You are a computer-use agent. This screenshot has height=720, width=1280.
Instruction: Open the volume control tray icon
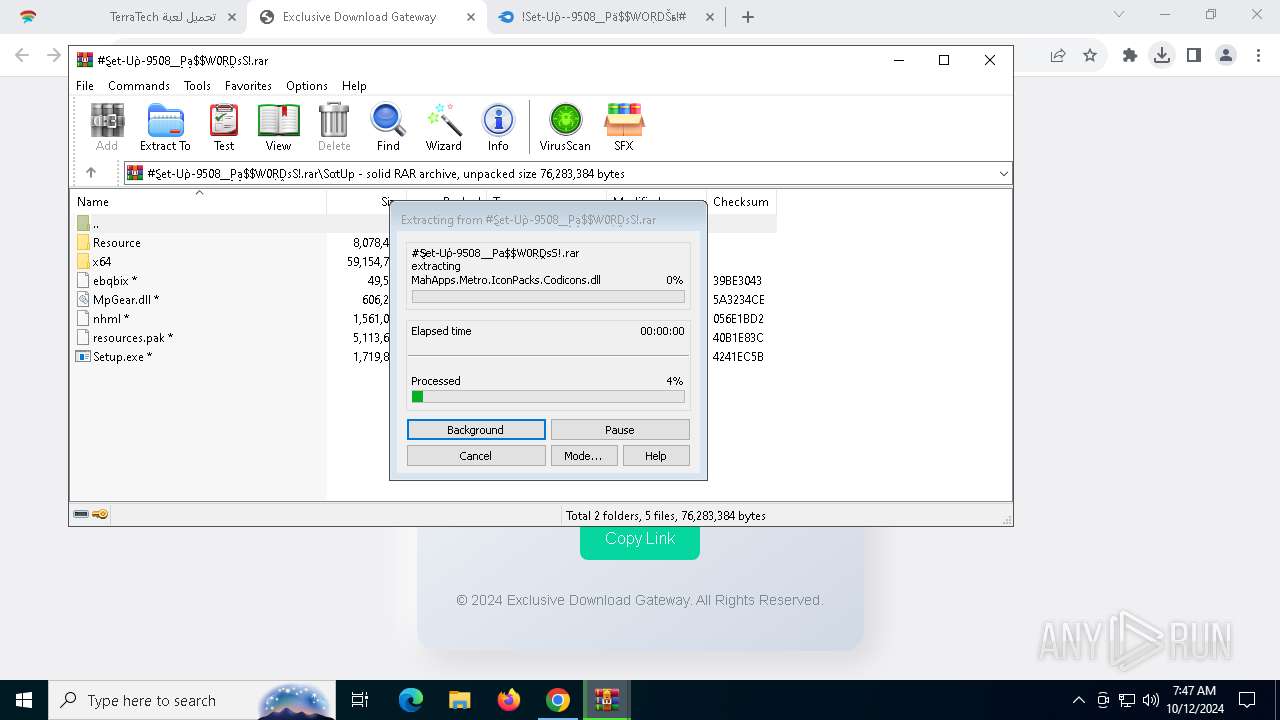pyautogui.click(x=1151, y=700)
